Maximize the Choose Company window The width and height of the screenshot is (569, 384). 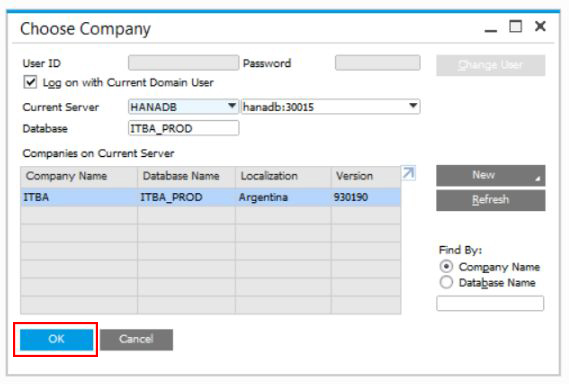pyautogui.click(x=515, y=26)
